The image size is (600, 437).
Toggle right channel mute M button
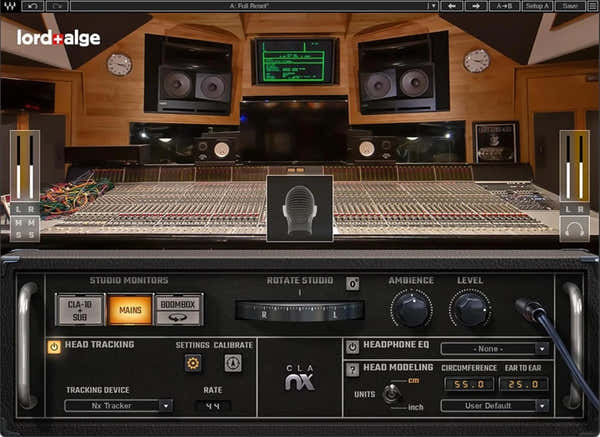31,222
